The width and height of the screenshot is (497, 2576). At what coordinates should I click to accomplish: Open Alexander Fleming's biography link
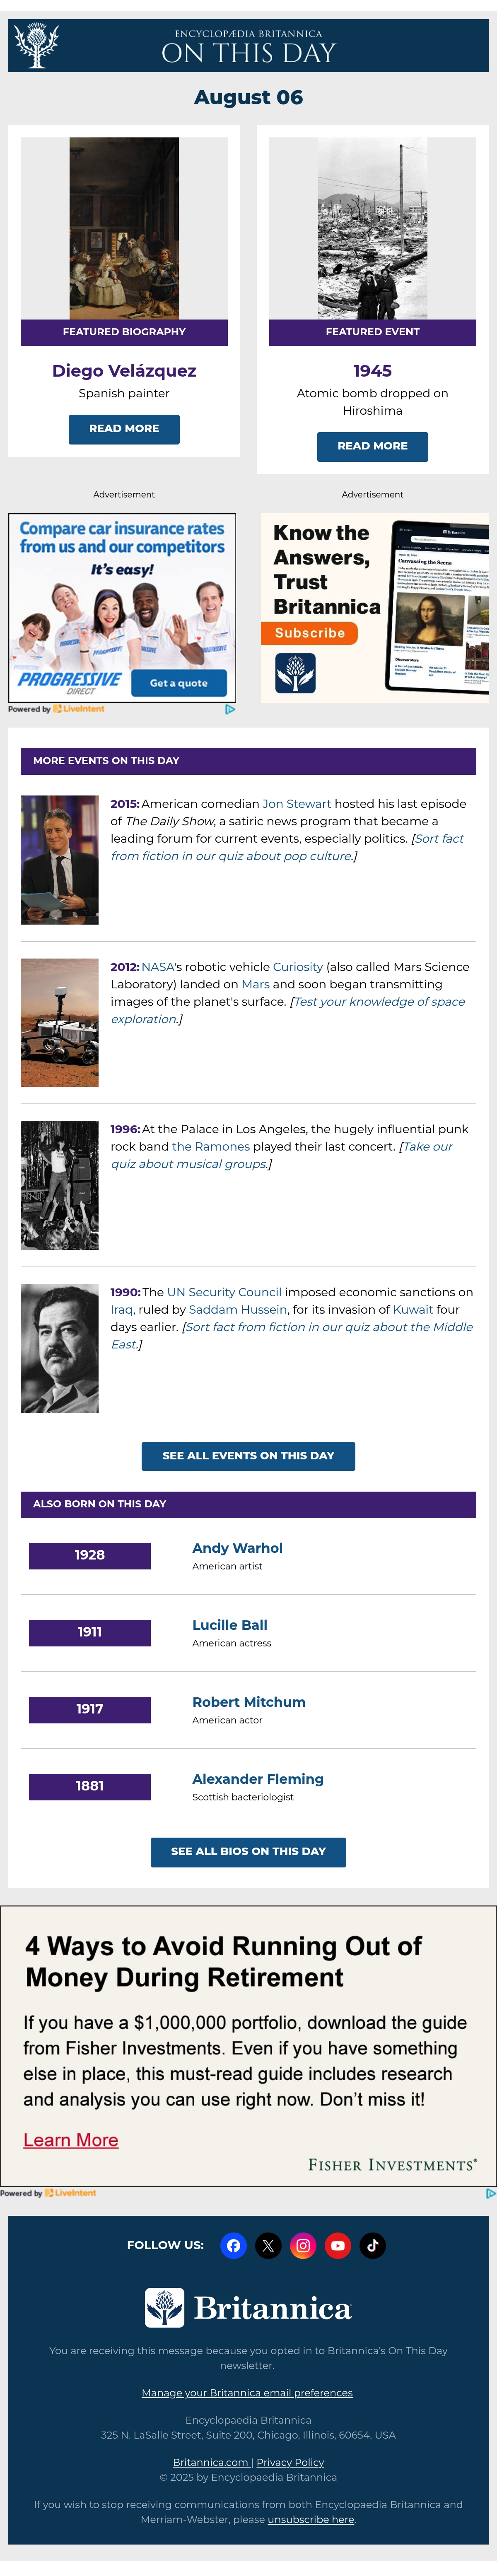point(258,1778)
